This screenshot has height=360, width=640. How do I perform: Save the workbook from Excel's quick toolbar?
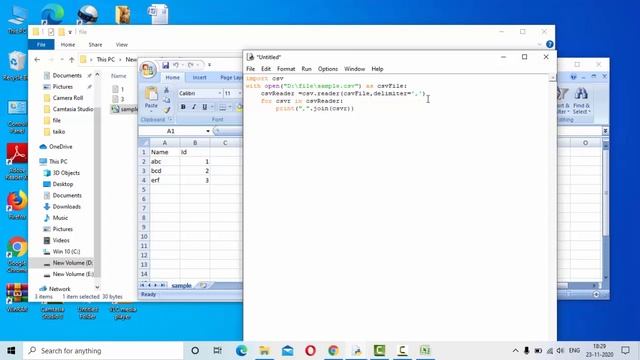click(165, 65)
